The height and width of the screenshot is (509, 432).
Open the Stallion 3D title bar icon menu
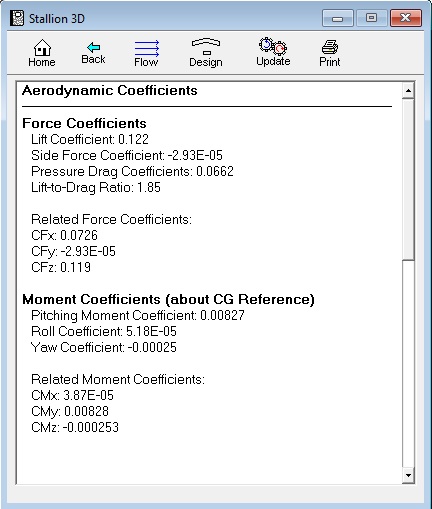17,18
